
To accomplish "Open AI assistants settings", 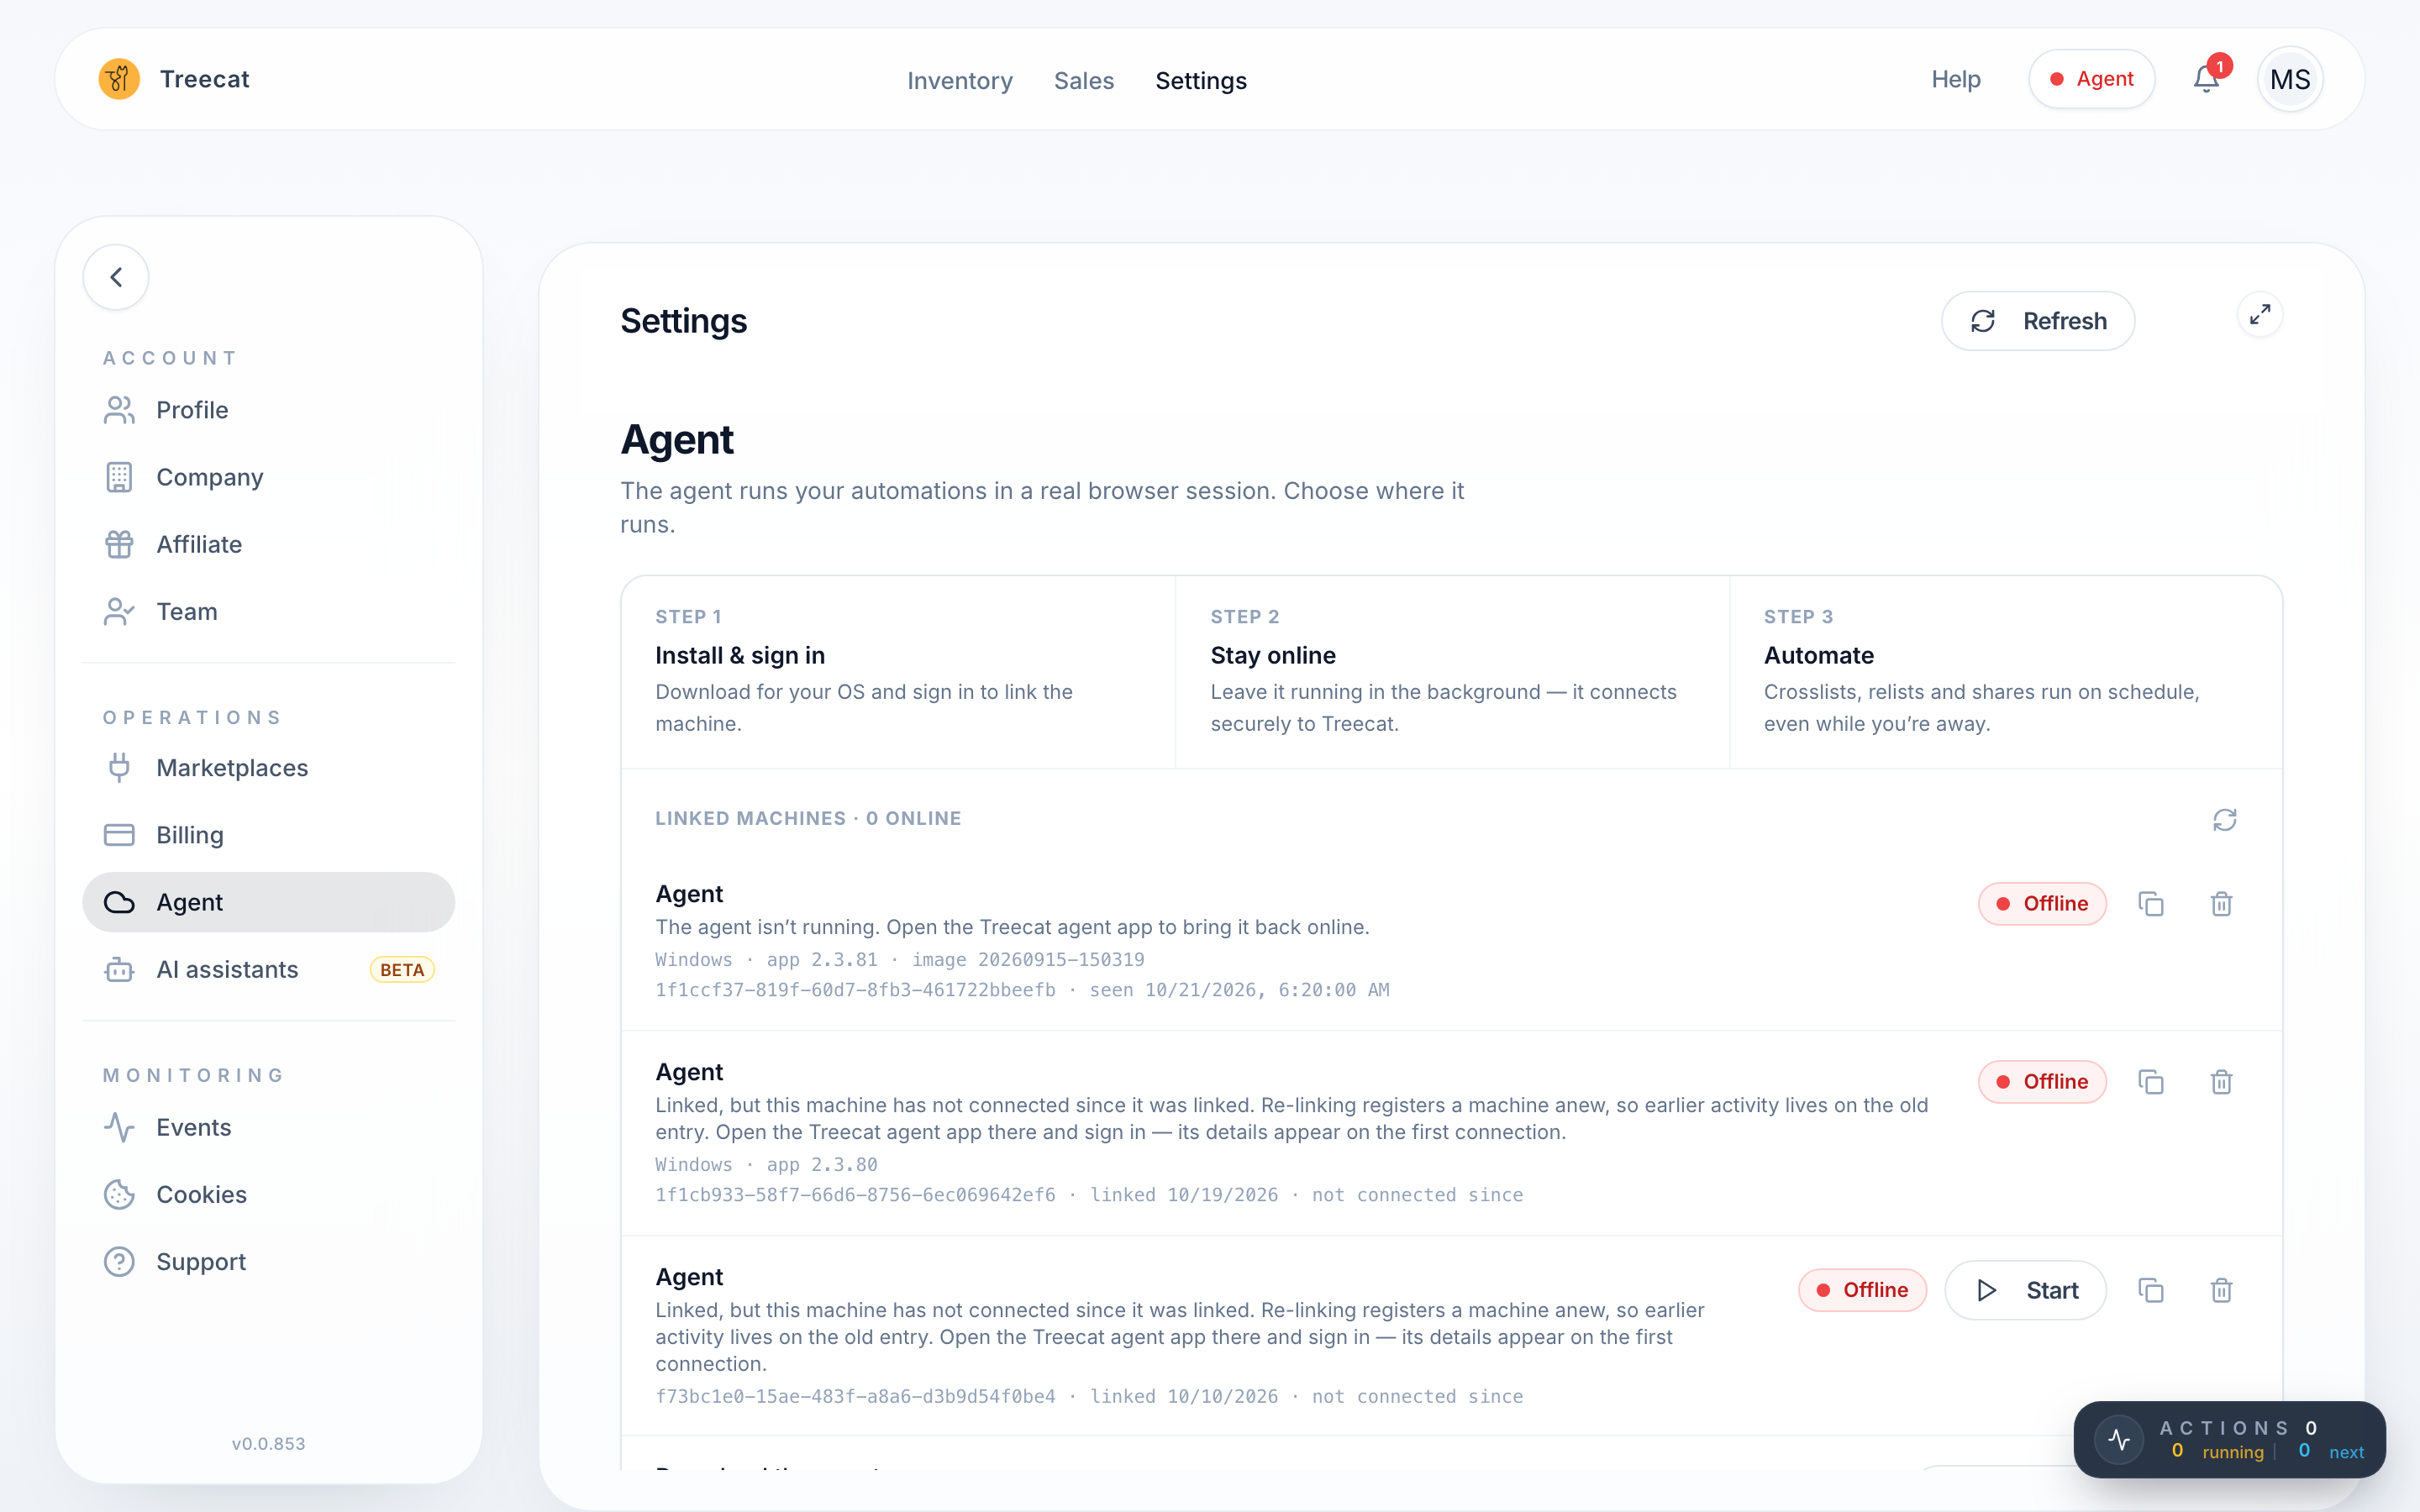I will (x=268, y=969).
